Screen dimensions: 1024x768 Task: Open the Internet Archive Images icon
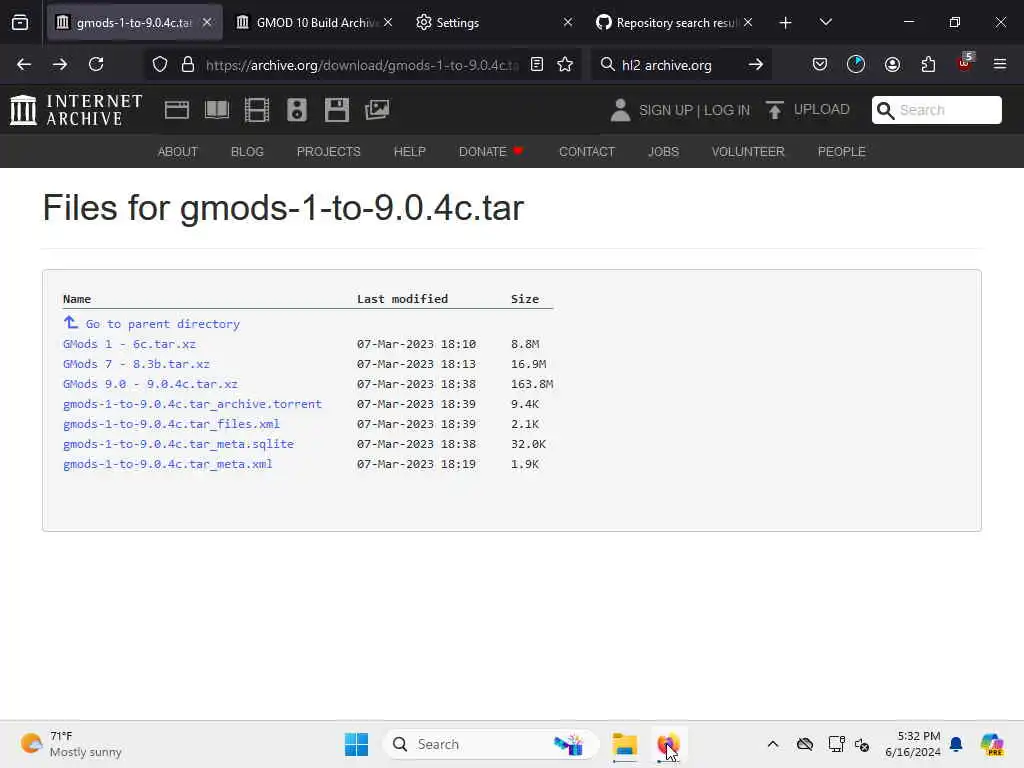(x=377, y=110)
